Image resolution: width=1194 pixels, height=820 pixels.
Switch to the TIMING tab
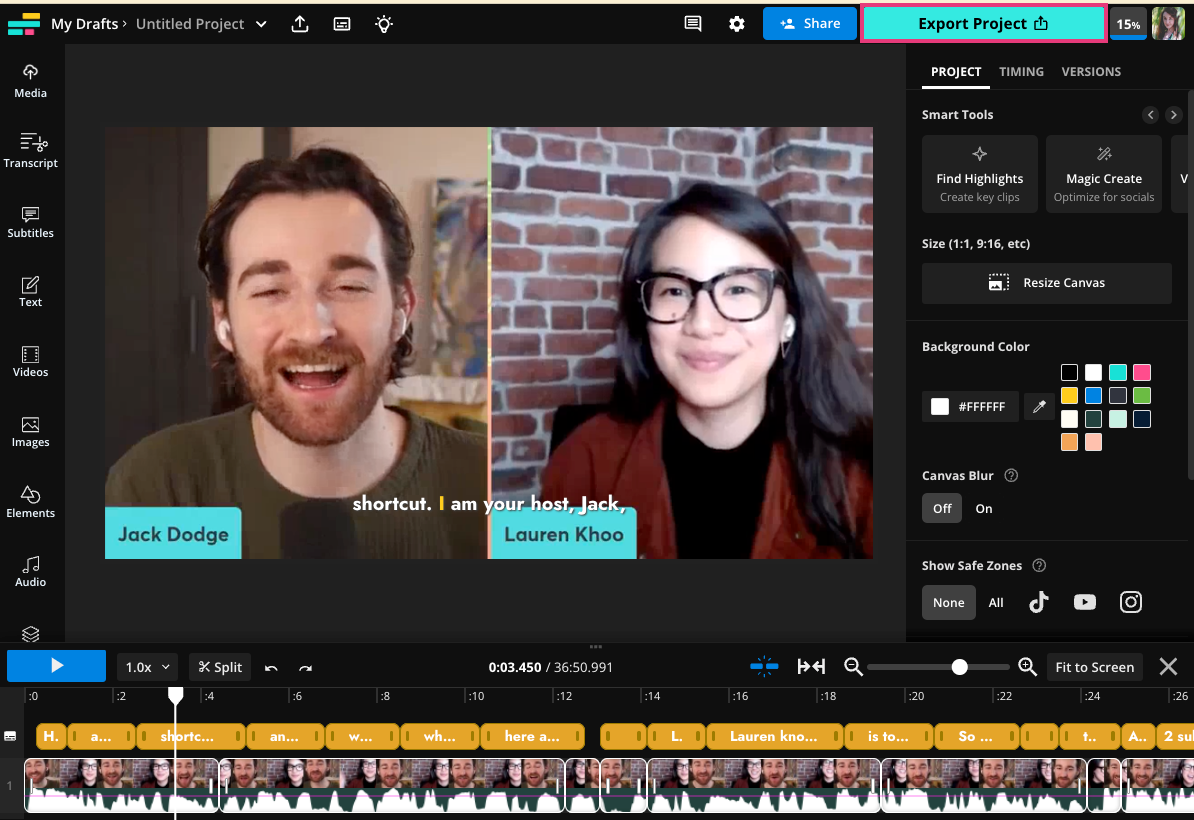[1021, 71]
